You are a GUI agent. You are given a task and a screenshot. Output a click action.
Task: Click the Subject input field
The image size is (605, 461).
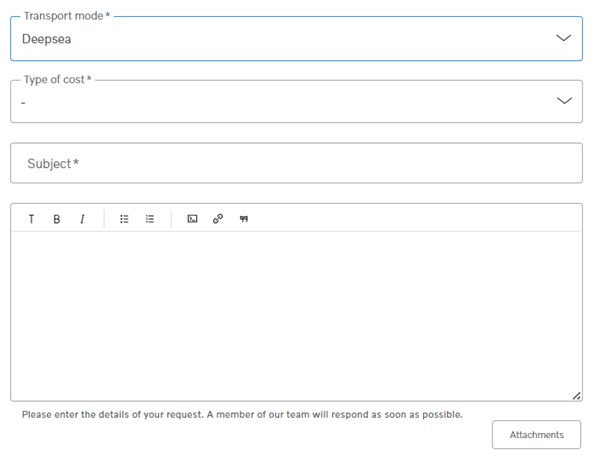(x=296, y=163)
